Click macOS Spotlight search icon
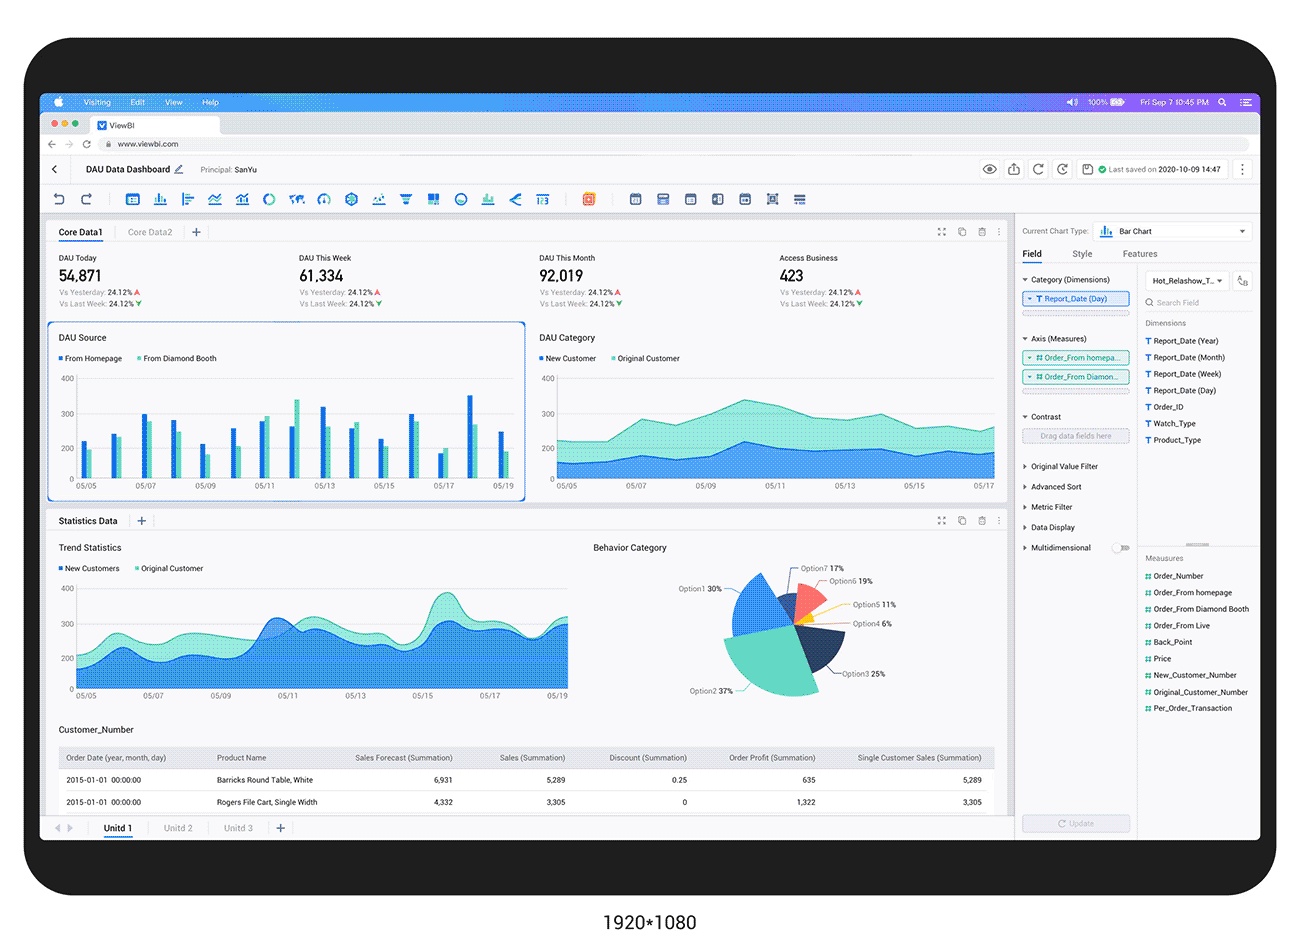This screenshot has width=1300, height=940. tap(1222, 102)
